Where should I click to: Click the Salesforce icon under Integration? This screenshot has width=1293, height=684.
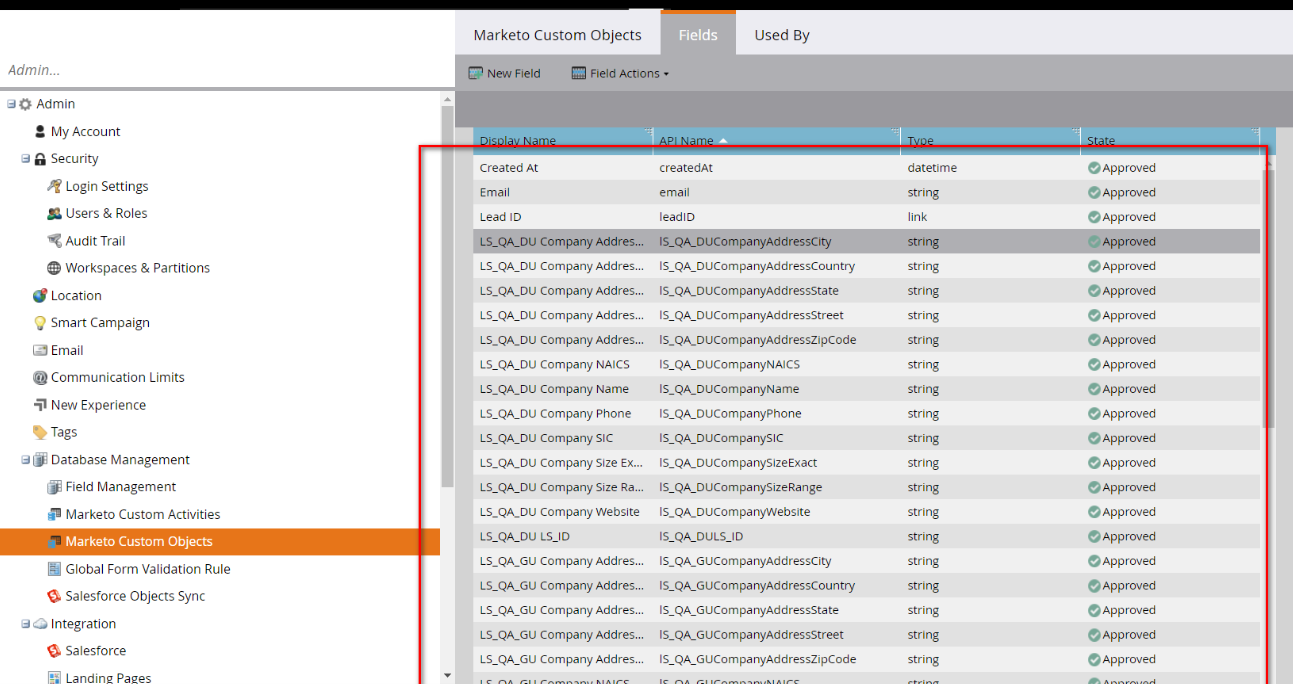click(x=55, y=651)
